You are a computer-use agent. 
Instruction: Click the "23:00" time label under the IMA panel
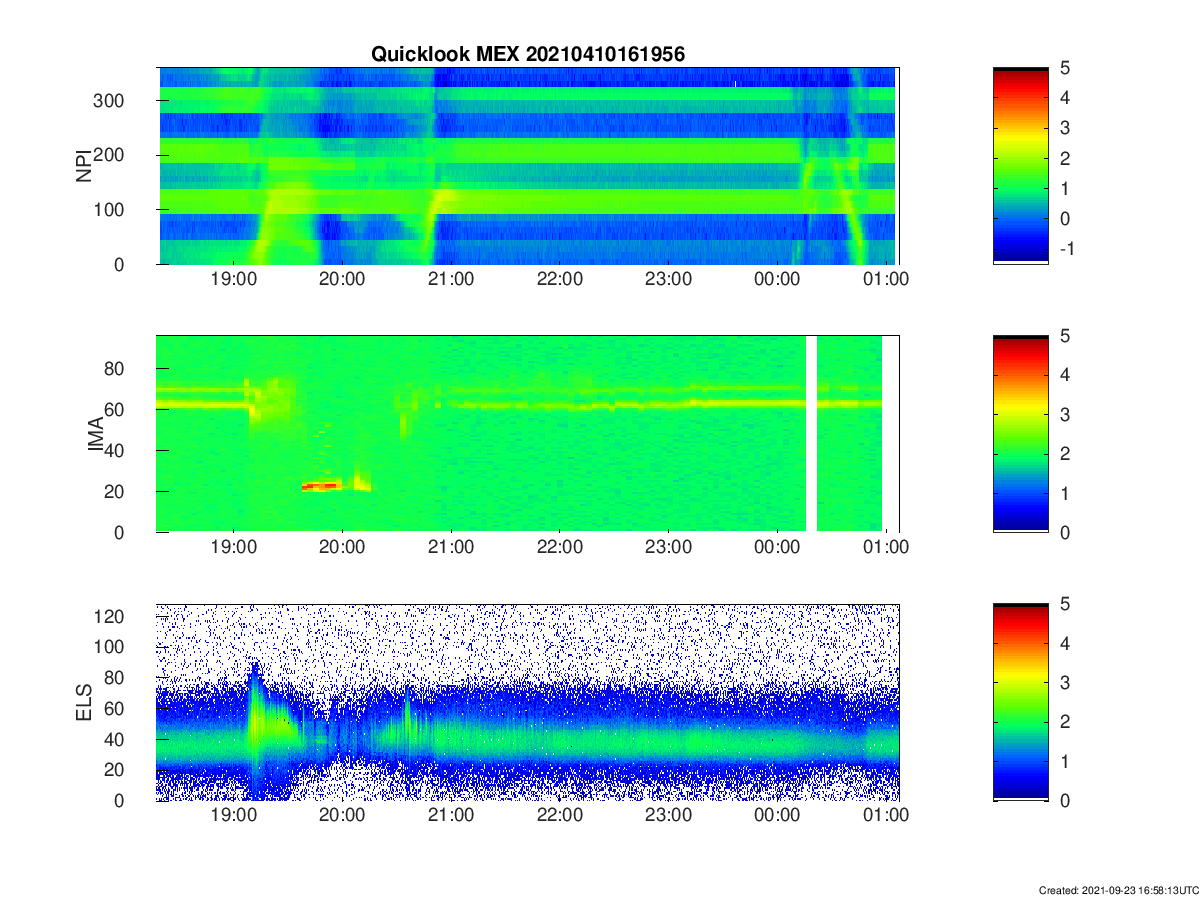tap(669, 549)
